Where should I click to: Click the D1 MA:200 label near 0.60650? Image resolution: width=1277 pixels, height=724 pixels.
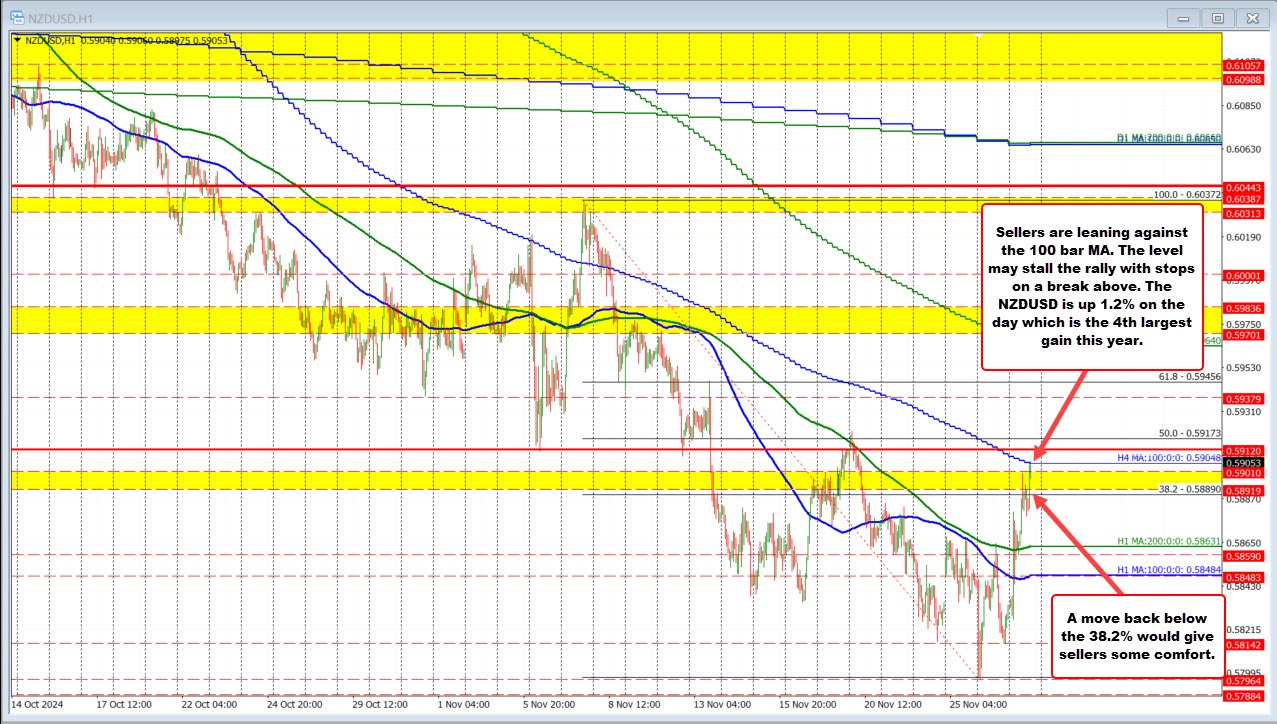tap(1168, 139)
